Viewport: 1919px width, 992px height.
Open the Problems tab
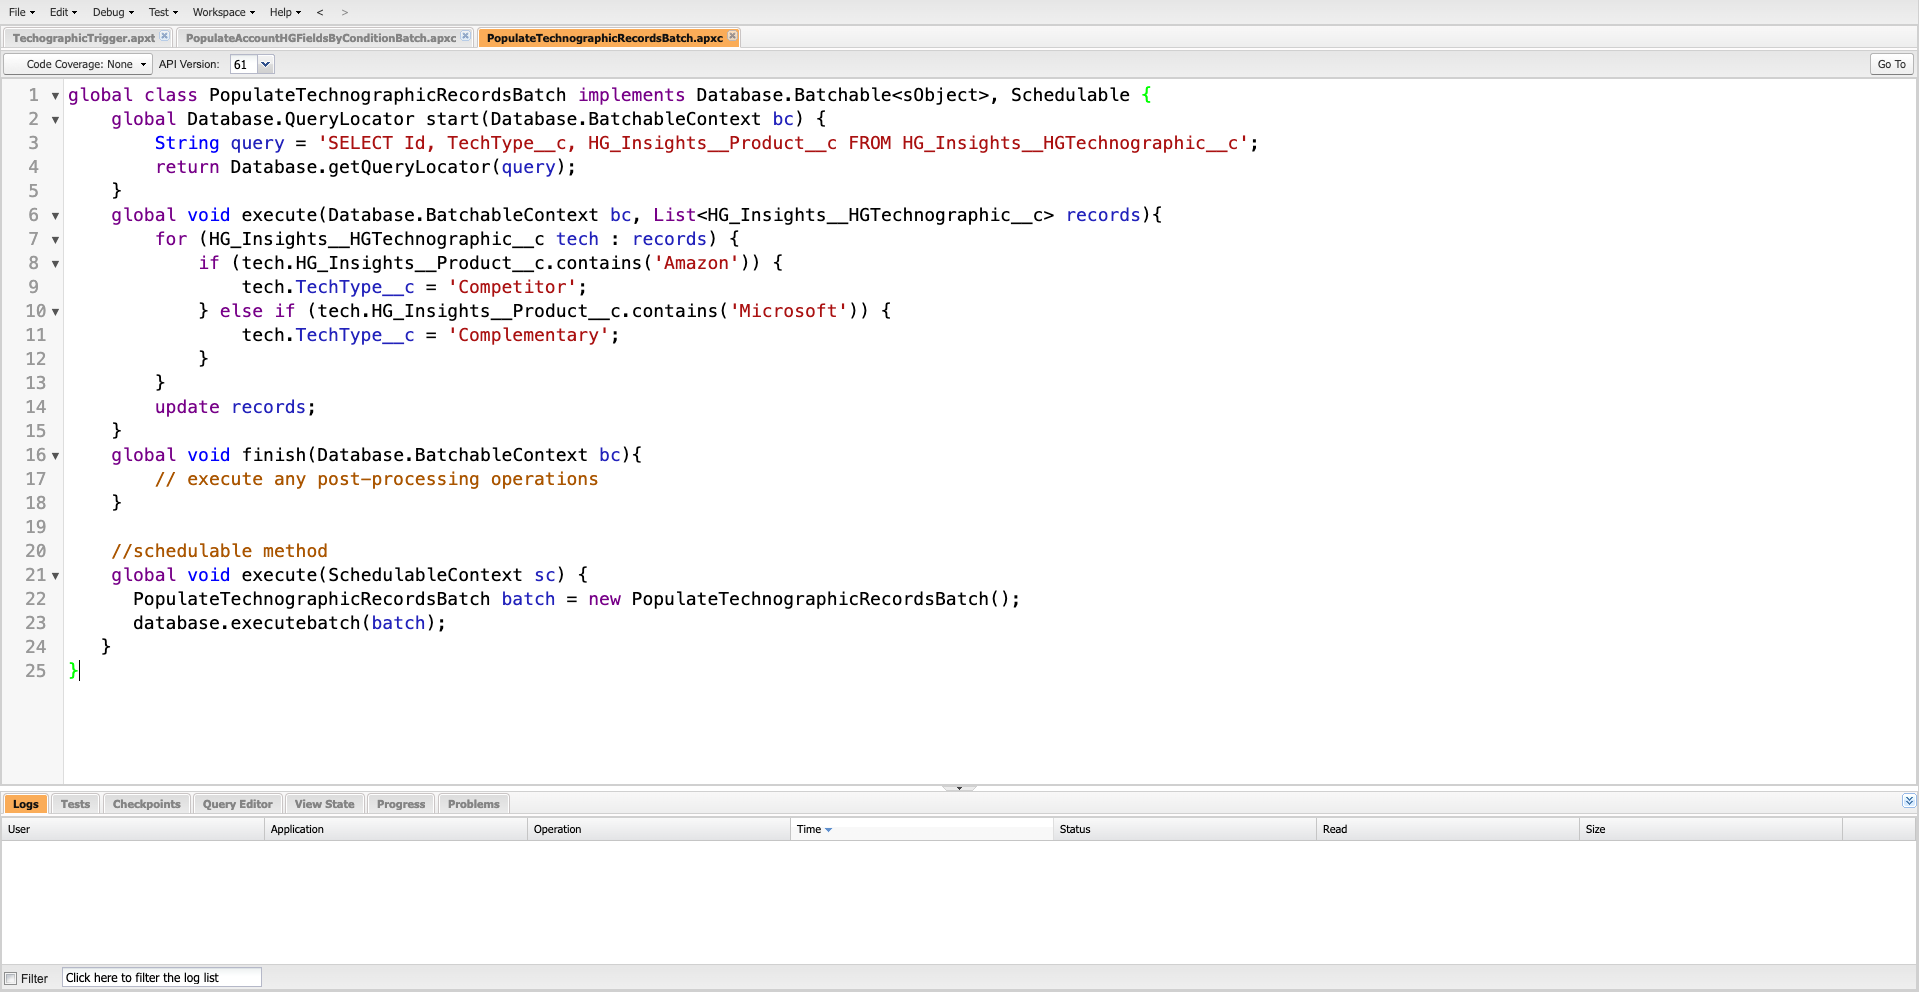pos(474,804)
